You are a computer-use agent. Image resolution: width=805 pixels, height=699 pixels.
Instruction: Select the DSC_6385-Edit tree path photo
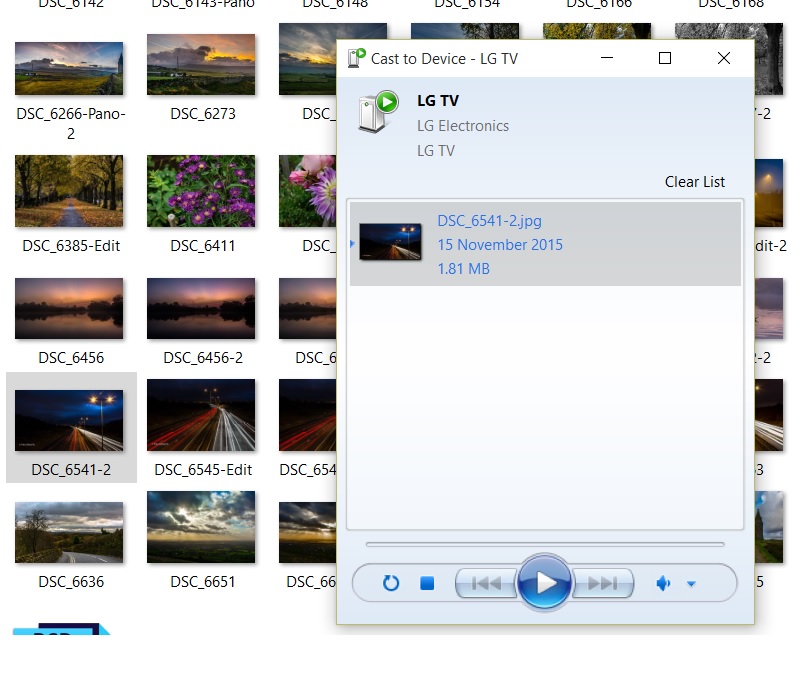click(69, 191)
